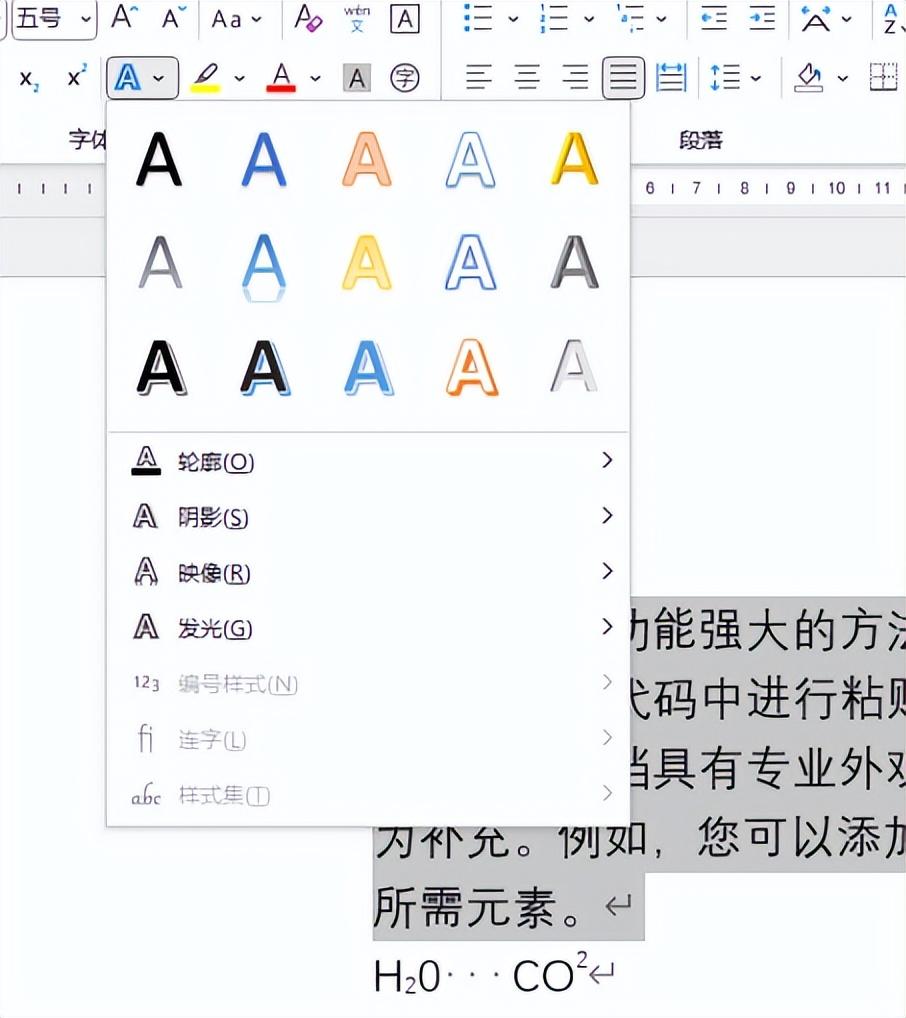Click the clear formatting icon
This screenshot has width=906, height=1018.
pyautogui.click(x=308, y=18)
